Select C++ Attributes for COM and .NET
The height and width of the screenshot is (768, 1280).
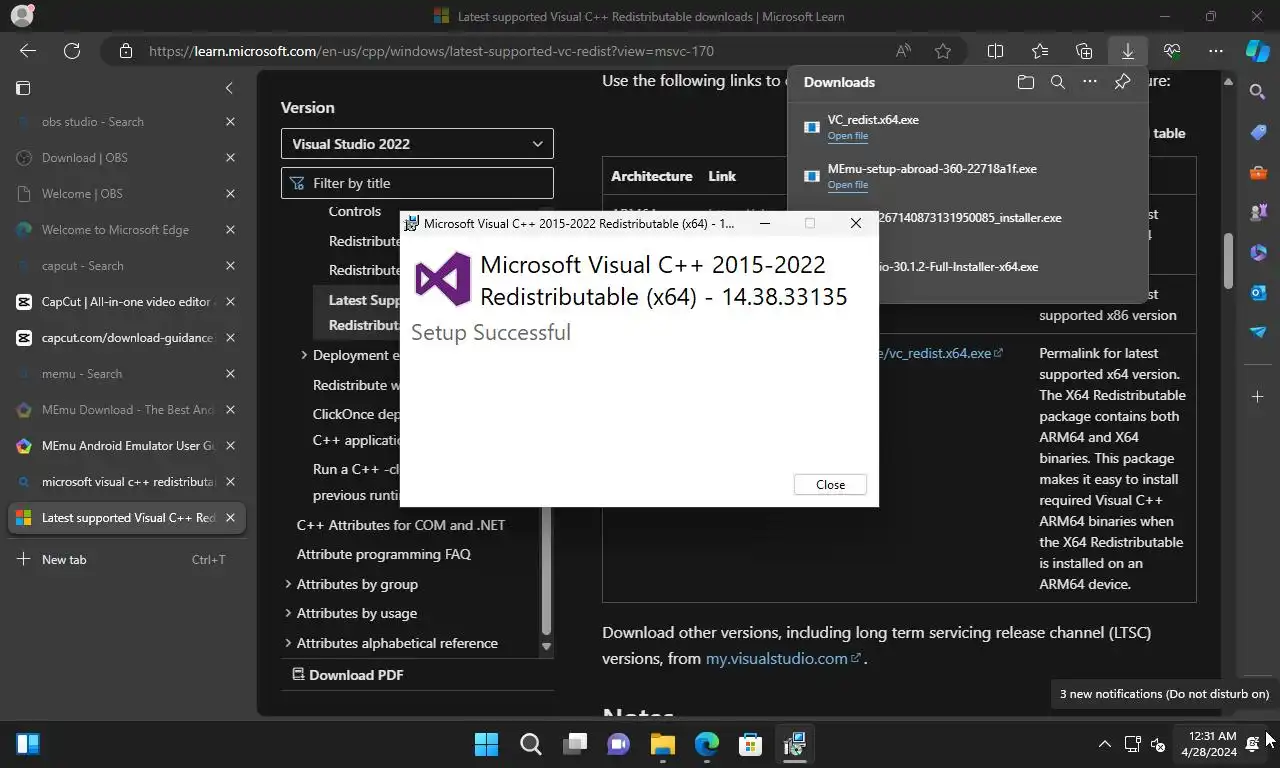(x=401, y=525)
